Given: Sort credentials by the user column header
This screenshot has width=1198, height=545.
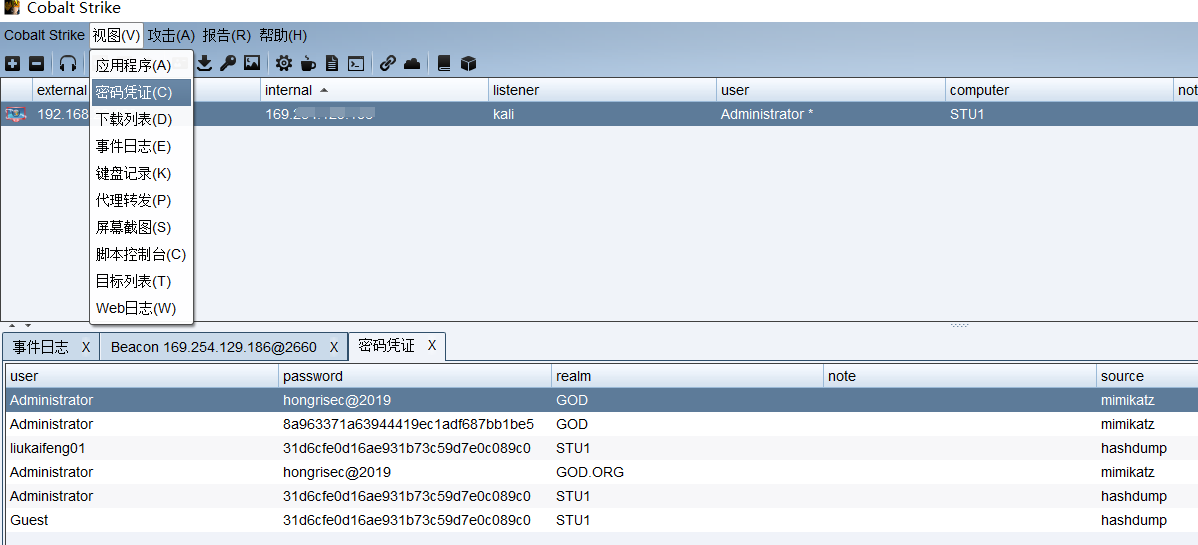Looking at the screenshot, I should click(x=142, y=376).
